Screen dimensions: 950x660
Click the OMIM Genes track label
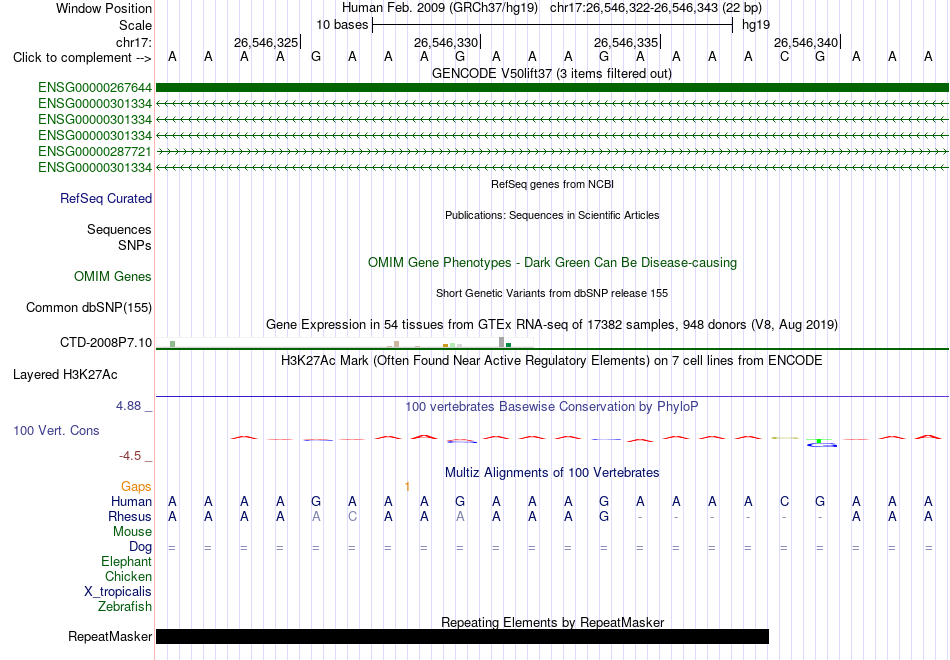[x=113, y=276]
